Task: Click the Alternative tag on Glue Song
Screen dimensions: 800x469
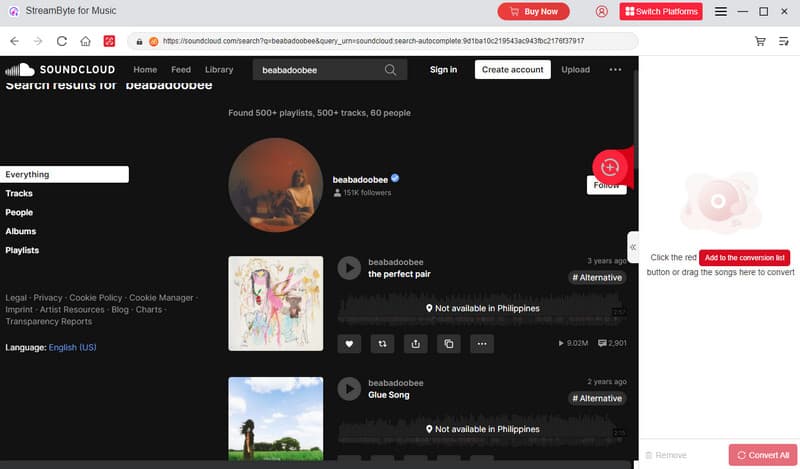Action: click(x=597, y=399)
